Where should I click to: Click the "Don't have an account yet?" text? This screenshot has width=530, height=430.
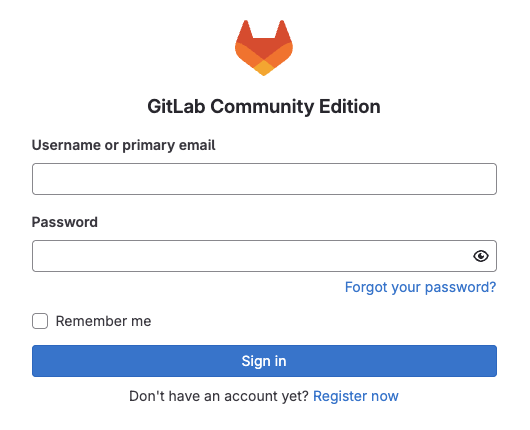[x=219, y=396]
